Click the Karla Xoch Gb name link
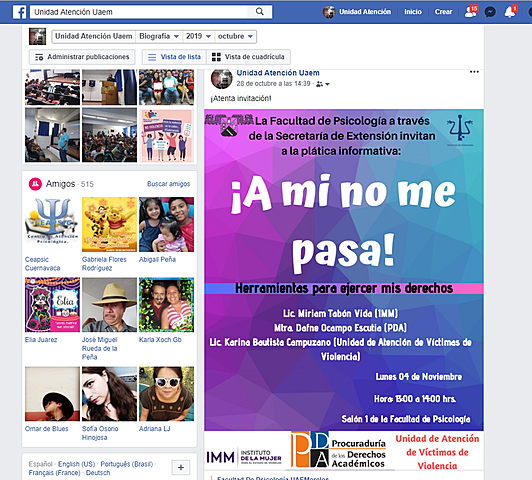This screenshot has height=480, width=532. 160,340
